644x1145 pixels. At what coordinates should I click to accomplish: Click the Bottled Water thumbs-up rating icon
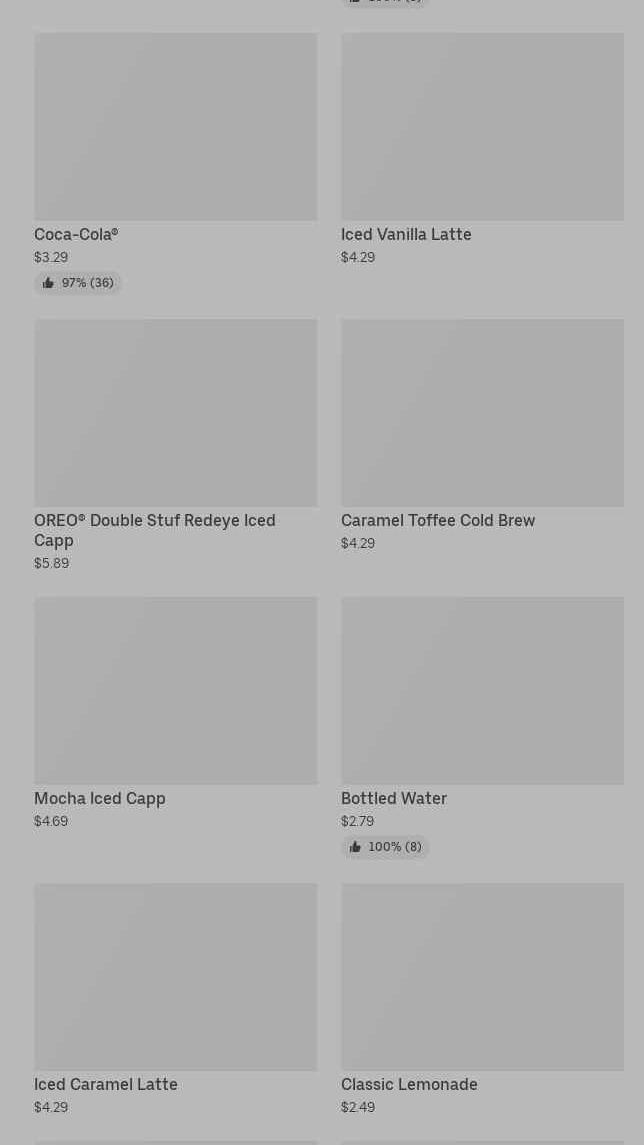[x=355, y=847]
